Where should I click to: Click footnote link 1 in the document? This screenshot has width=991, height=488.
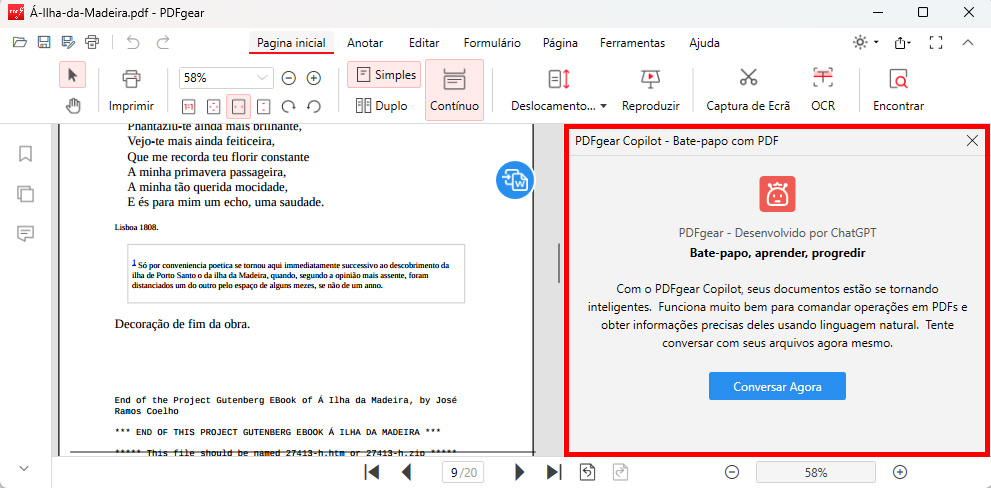(134, 262)
